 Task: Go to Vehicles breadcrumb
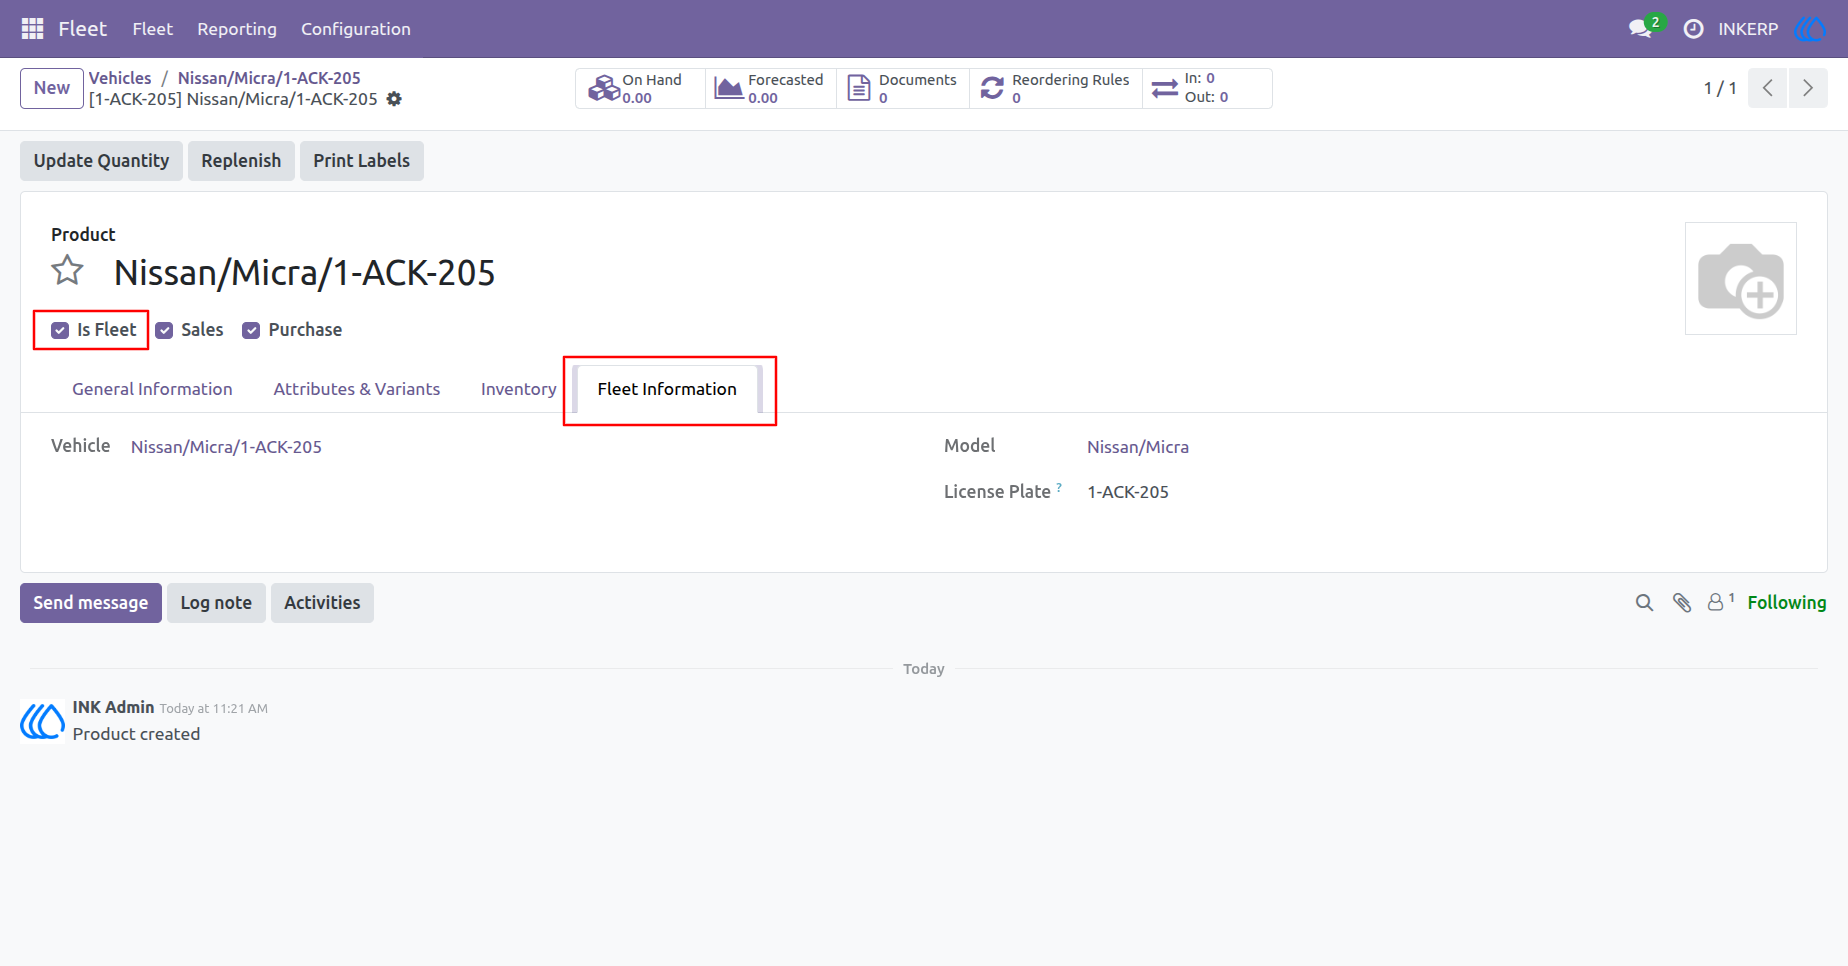tap(120, 78)
